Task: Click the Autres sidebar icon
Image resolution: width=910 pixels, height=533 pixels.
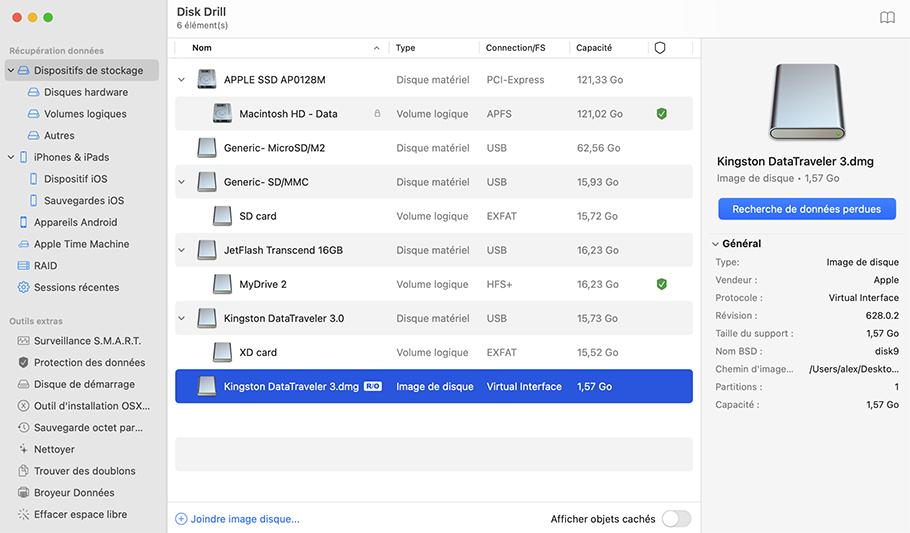Action: pos(34,135)
